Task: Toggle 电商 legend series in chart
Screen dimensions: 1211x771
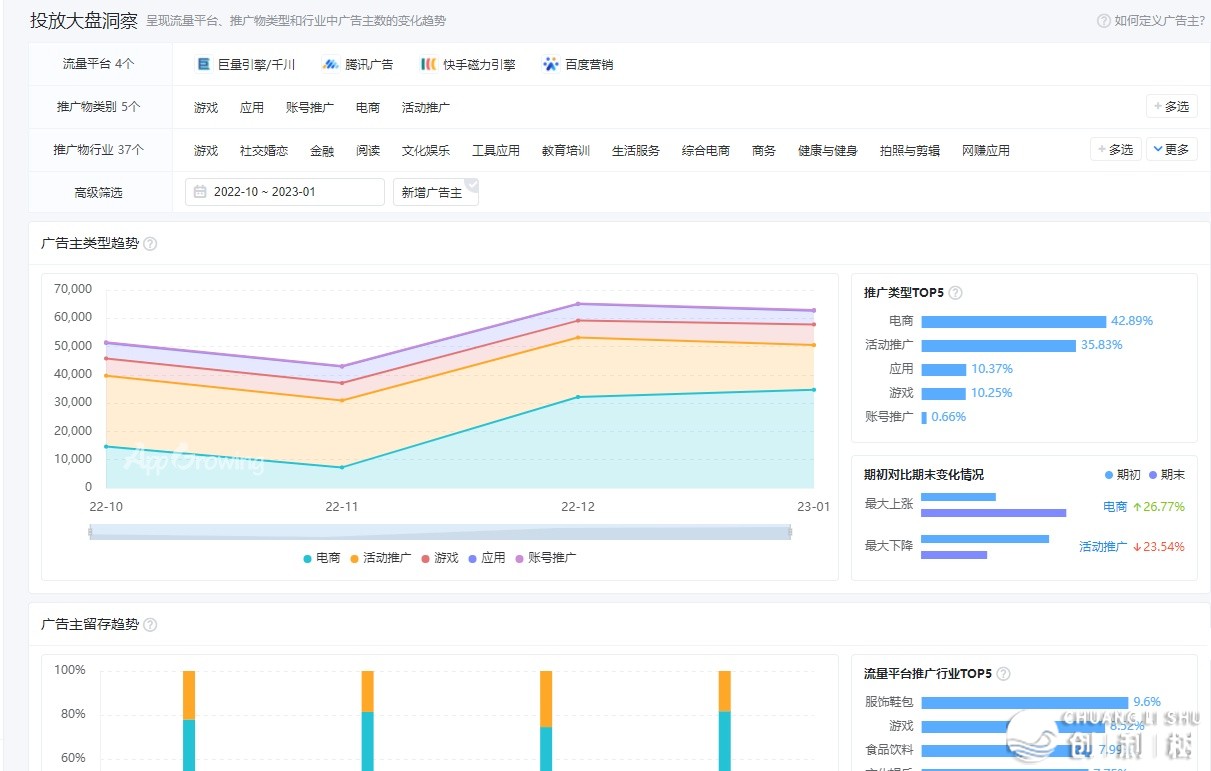Action: tap(322, 558)
